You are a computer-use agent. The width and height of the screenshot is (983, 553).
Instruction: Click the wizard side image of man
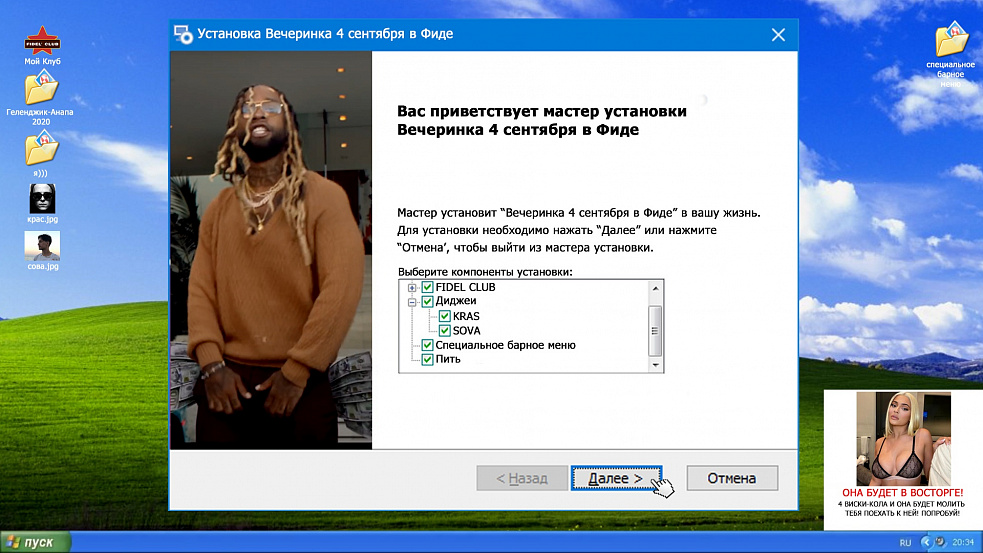click(x=271, y=250)
